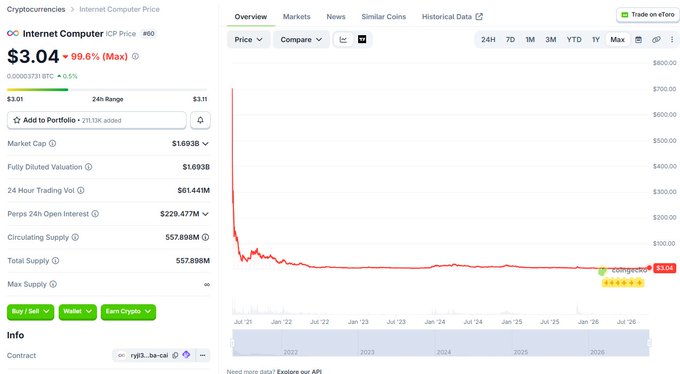Click Internet Computer Price breadcrumb text
Image resolution: width=680 pixels, height=374 pixels.
pos(119,9)
